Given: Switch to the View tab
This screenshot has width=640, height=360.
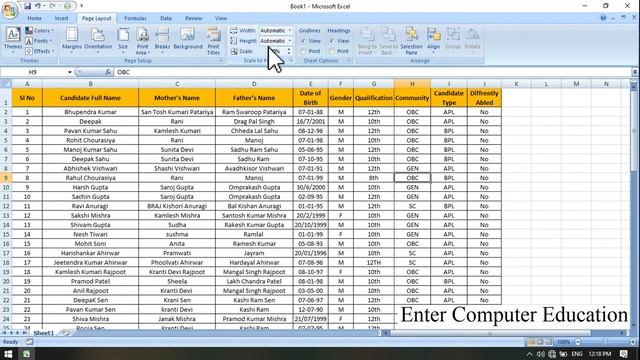Looking at the screenshot, I should pyautogui.click(x=221, y=18).
